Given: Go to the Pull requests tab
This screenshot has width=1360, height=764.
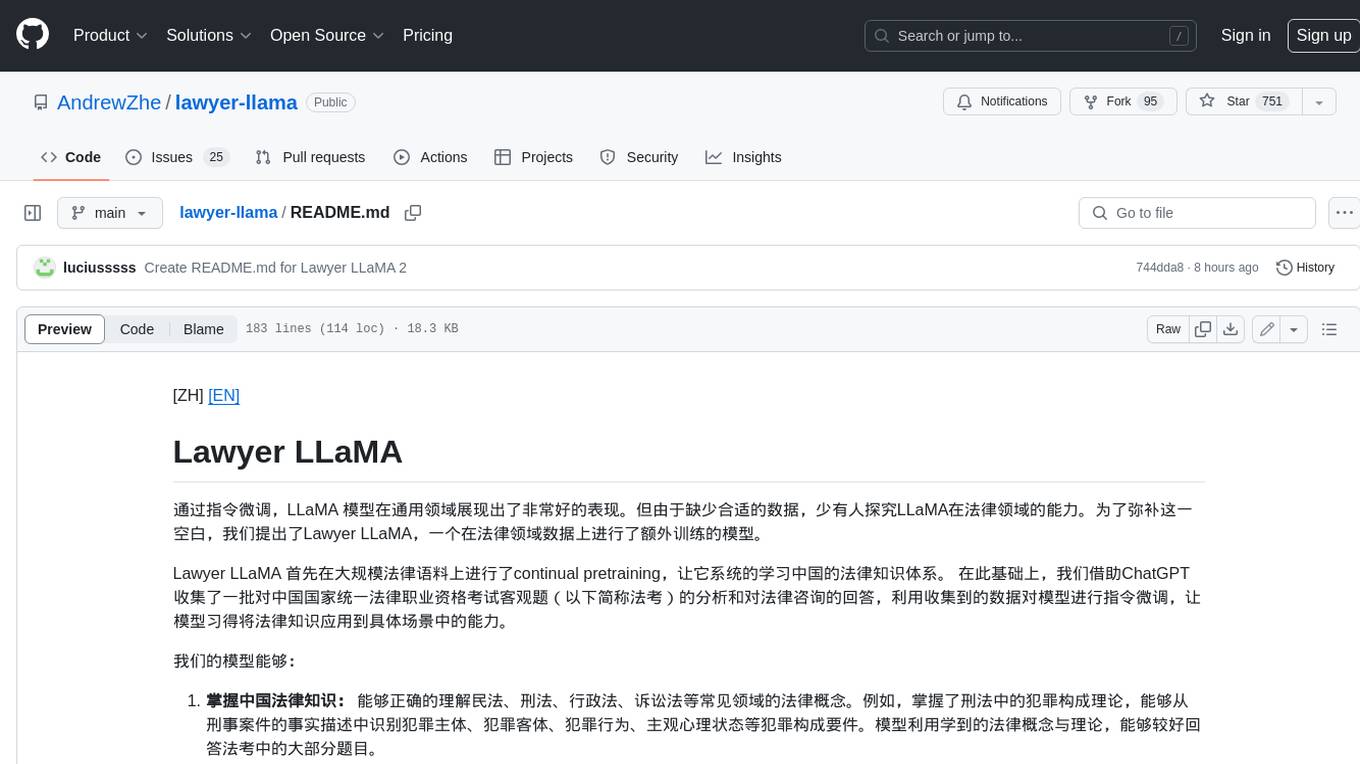Looking at the screenshot, I should [310, 157].
